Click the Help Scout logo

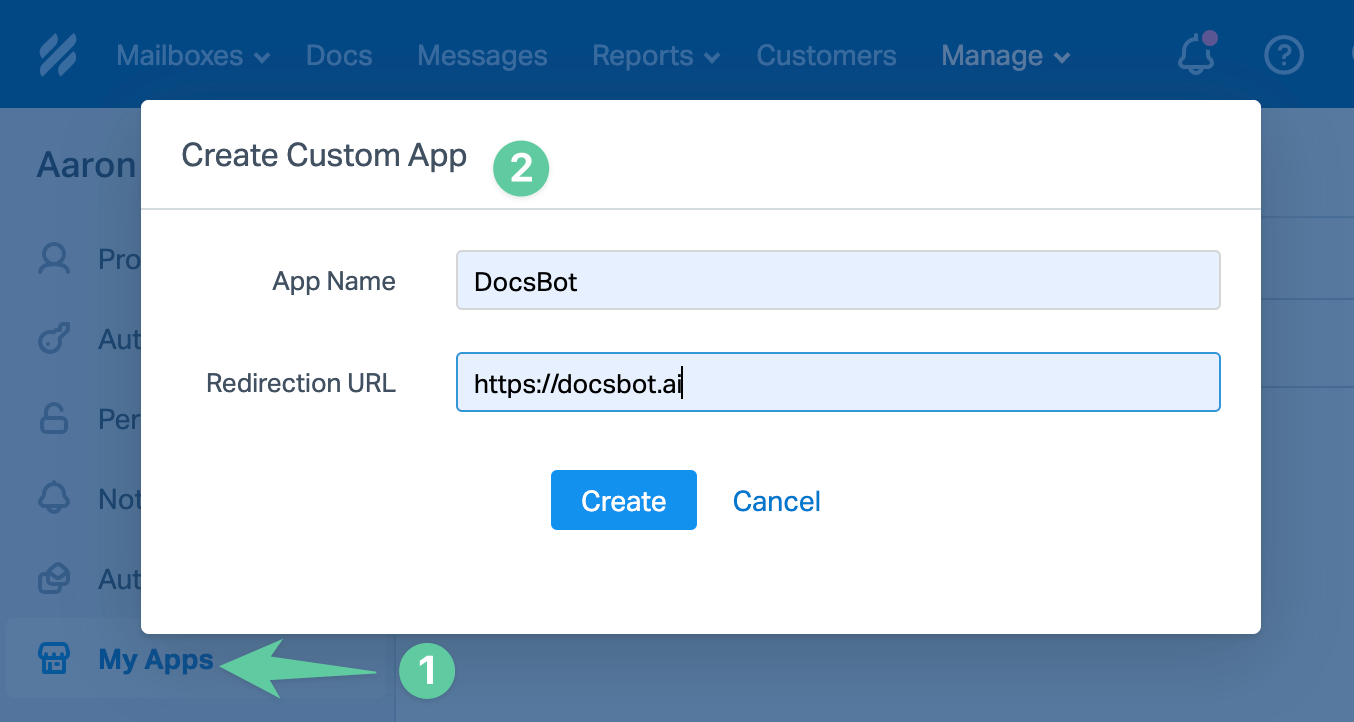[57, 54]
